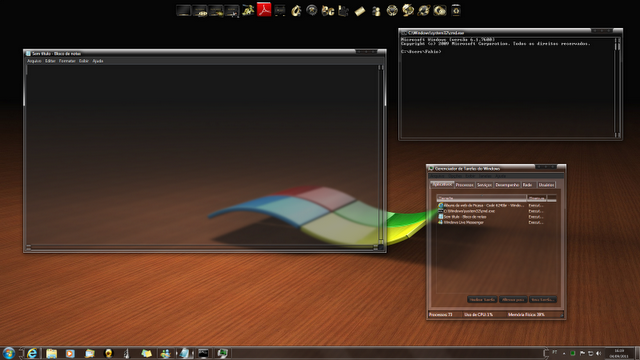Select the system32\cmd.exe task row

(x=491, y=211)
